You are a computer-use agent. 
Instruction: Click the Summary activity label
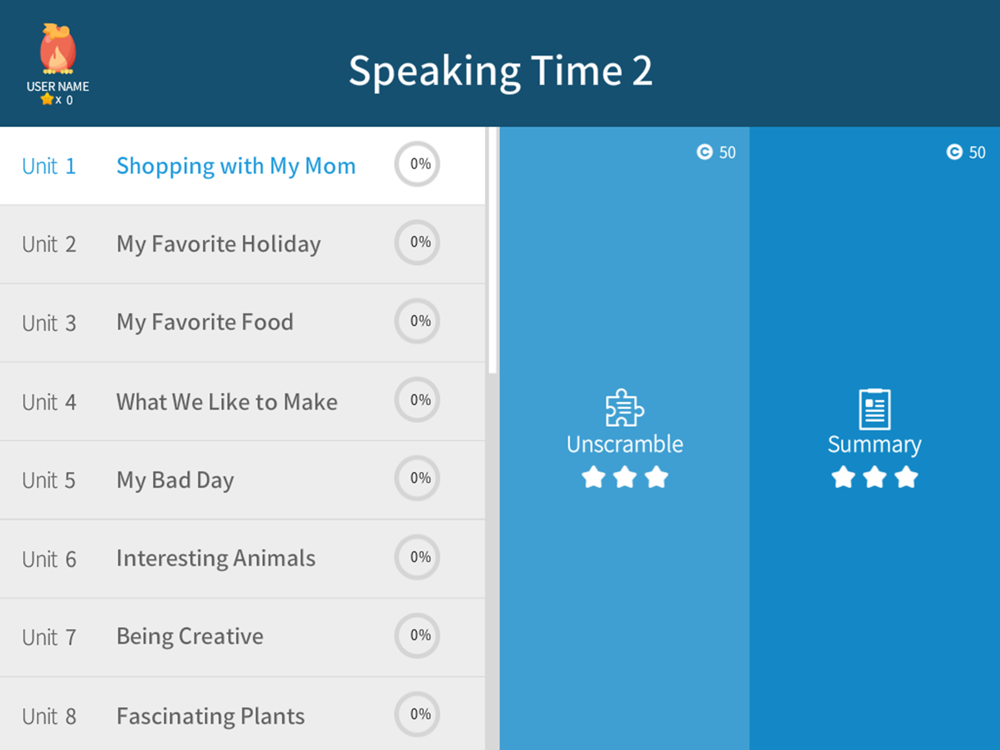(x=874, y=444)
